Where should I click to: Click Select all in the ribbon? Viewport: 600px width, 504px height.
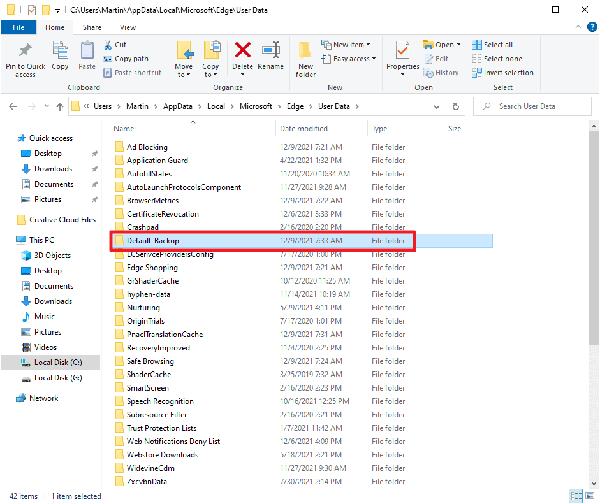click(x=492, y=45)
